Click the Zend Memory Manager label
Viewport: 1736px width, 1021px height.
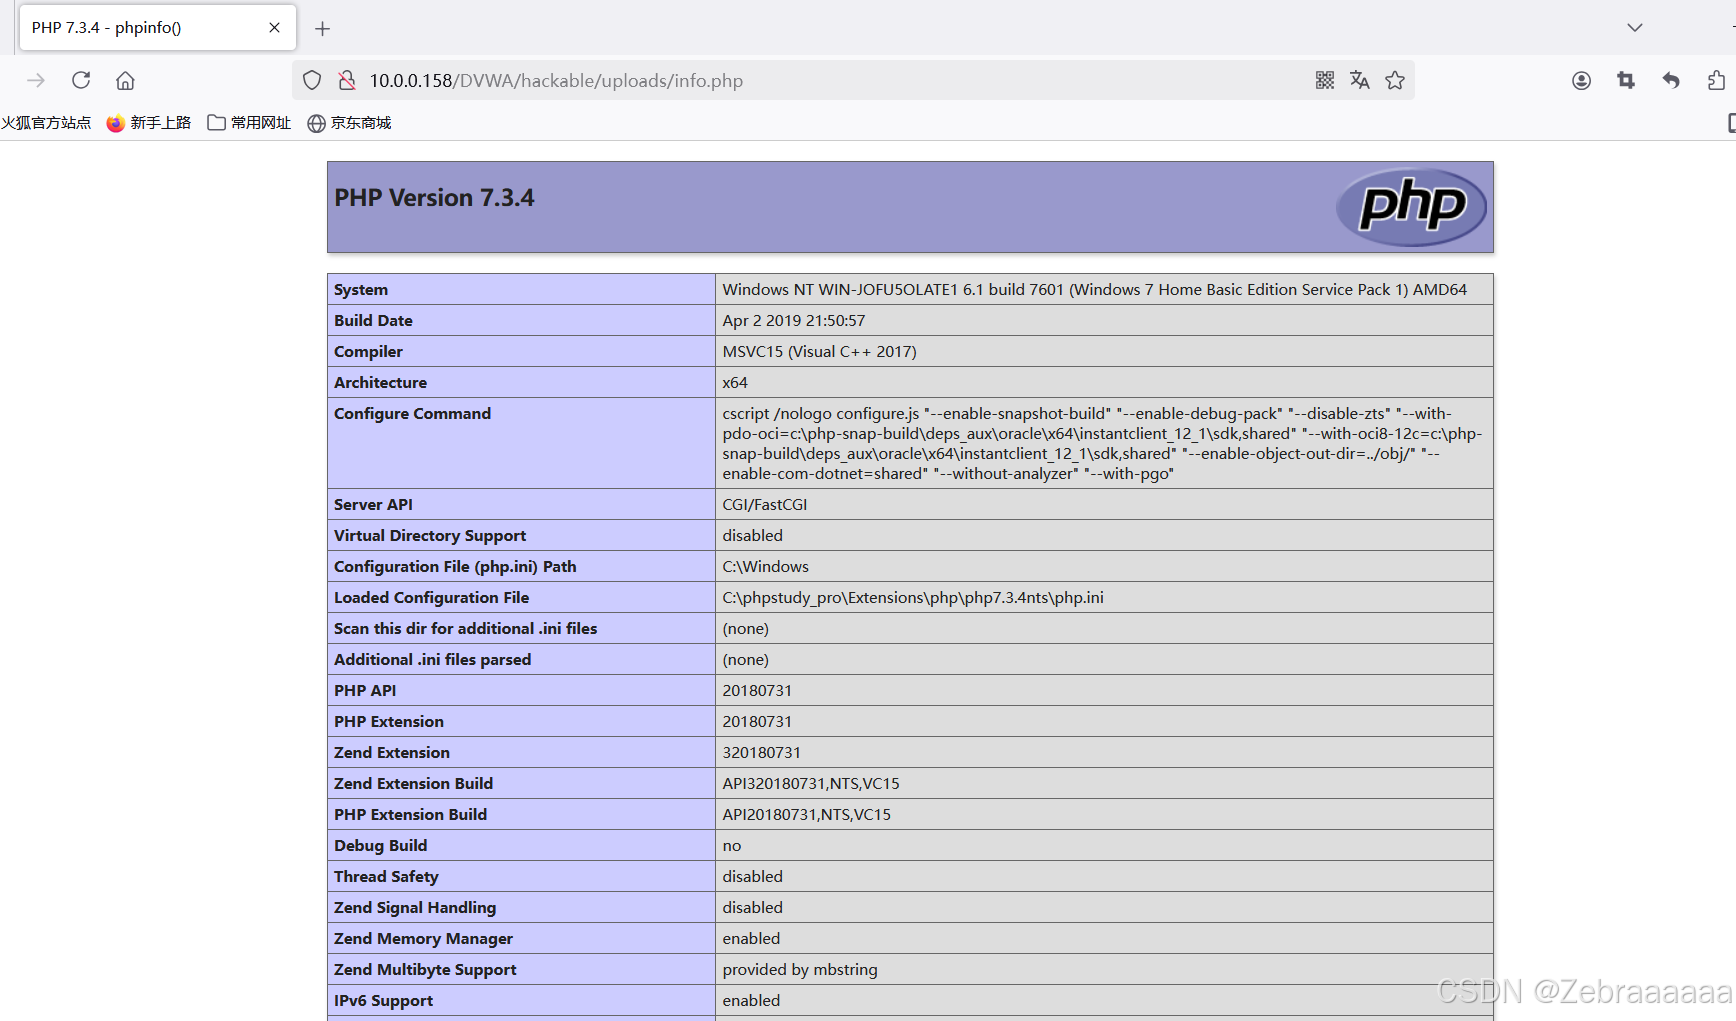[x=423, y=939]
